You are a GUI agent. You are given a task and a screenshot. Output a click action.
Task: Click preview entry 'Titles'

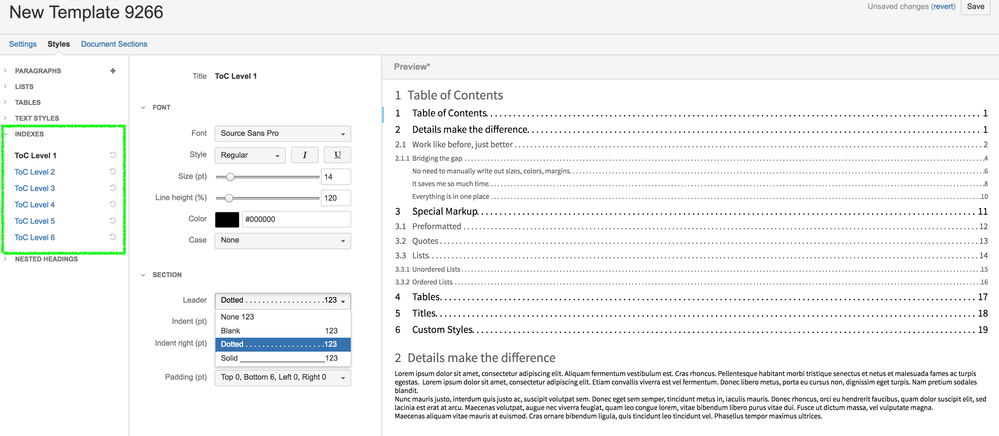coord(424,314)
